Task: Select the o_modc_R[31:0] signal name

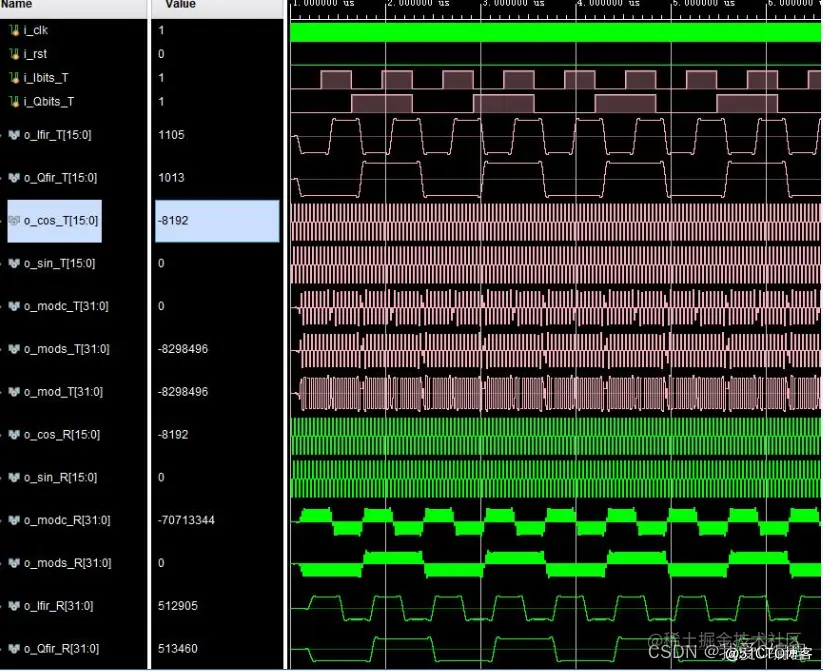Action: [x=67, y=520]
